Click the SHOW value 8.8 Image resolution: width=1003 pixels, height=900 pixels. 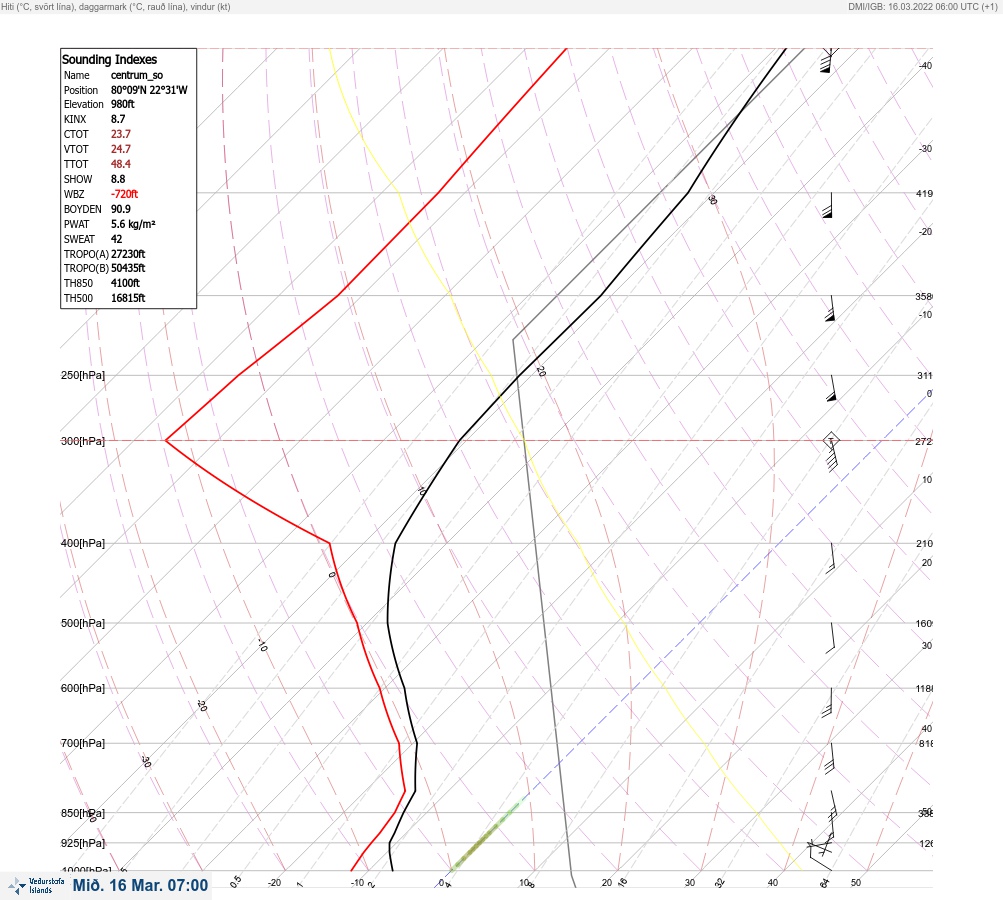pyautogui.click(x=118, y=179)
